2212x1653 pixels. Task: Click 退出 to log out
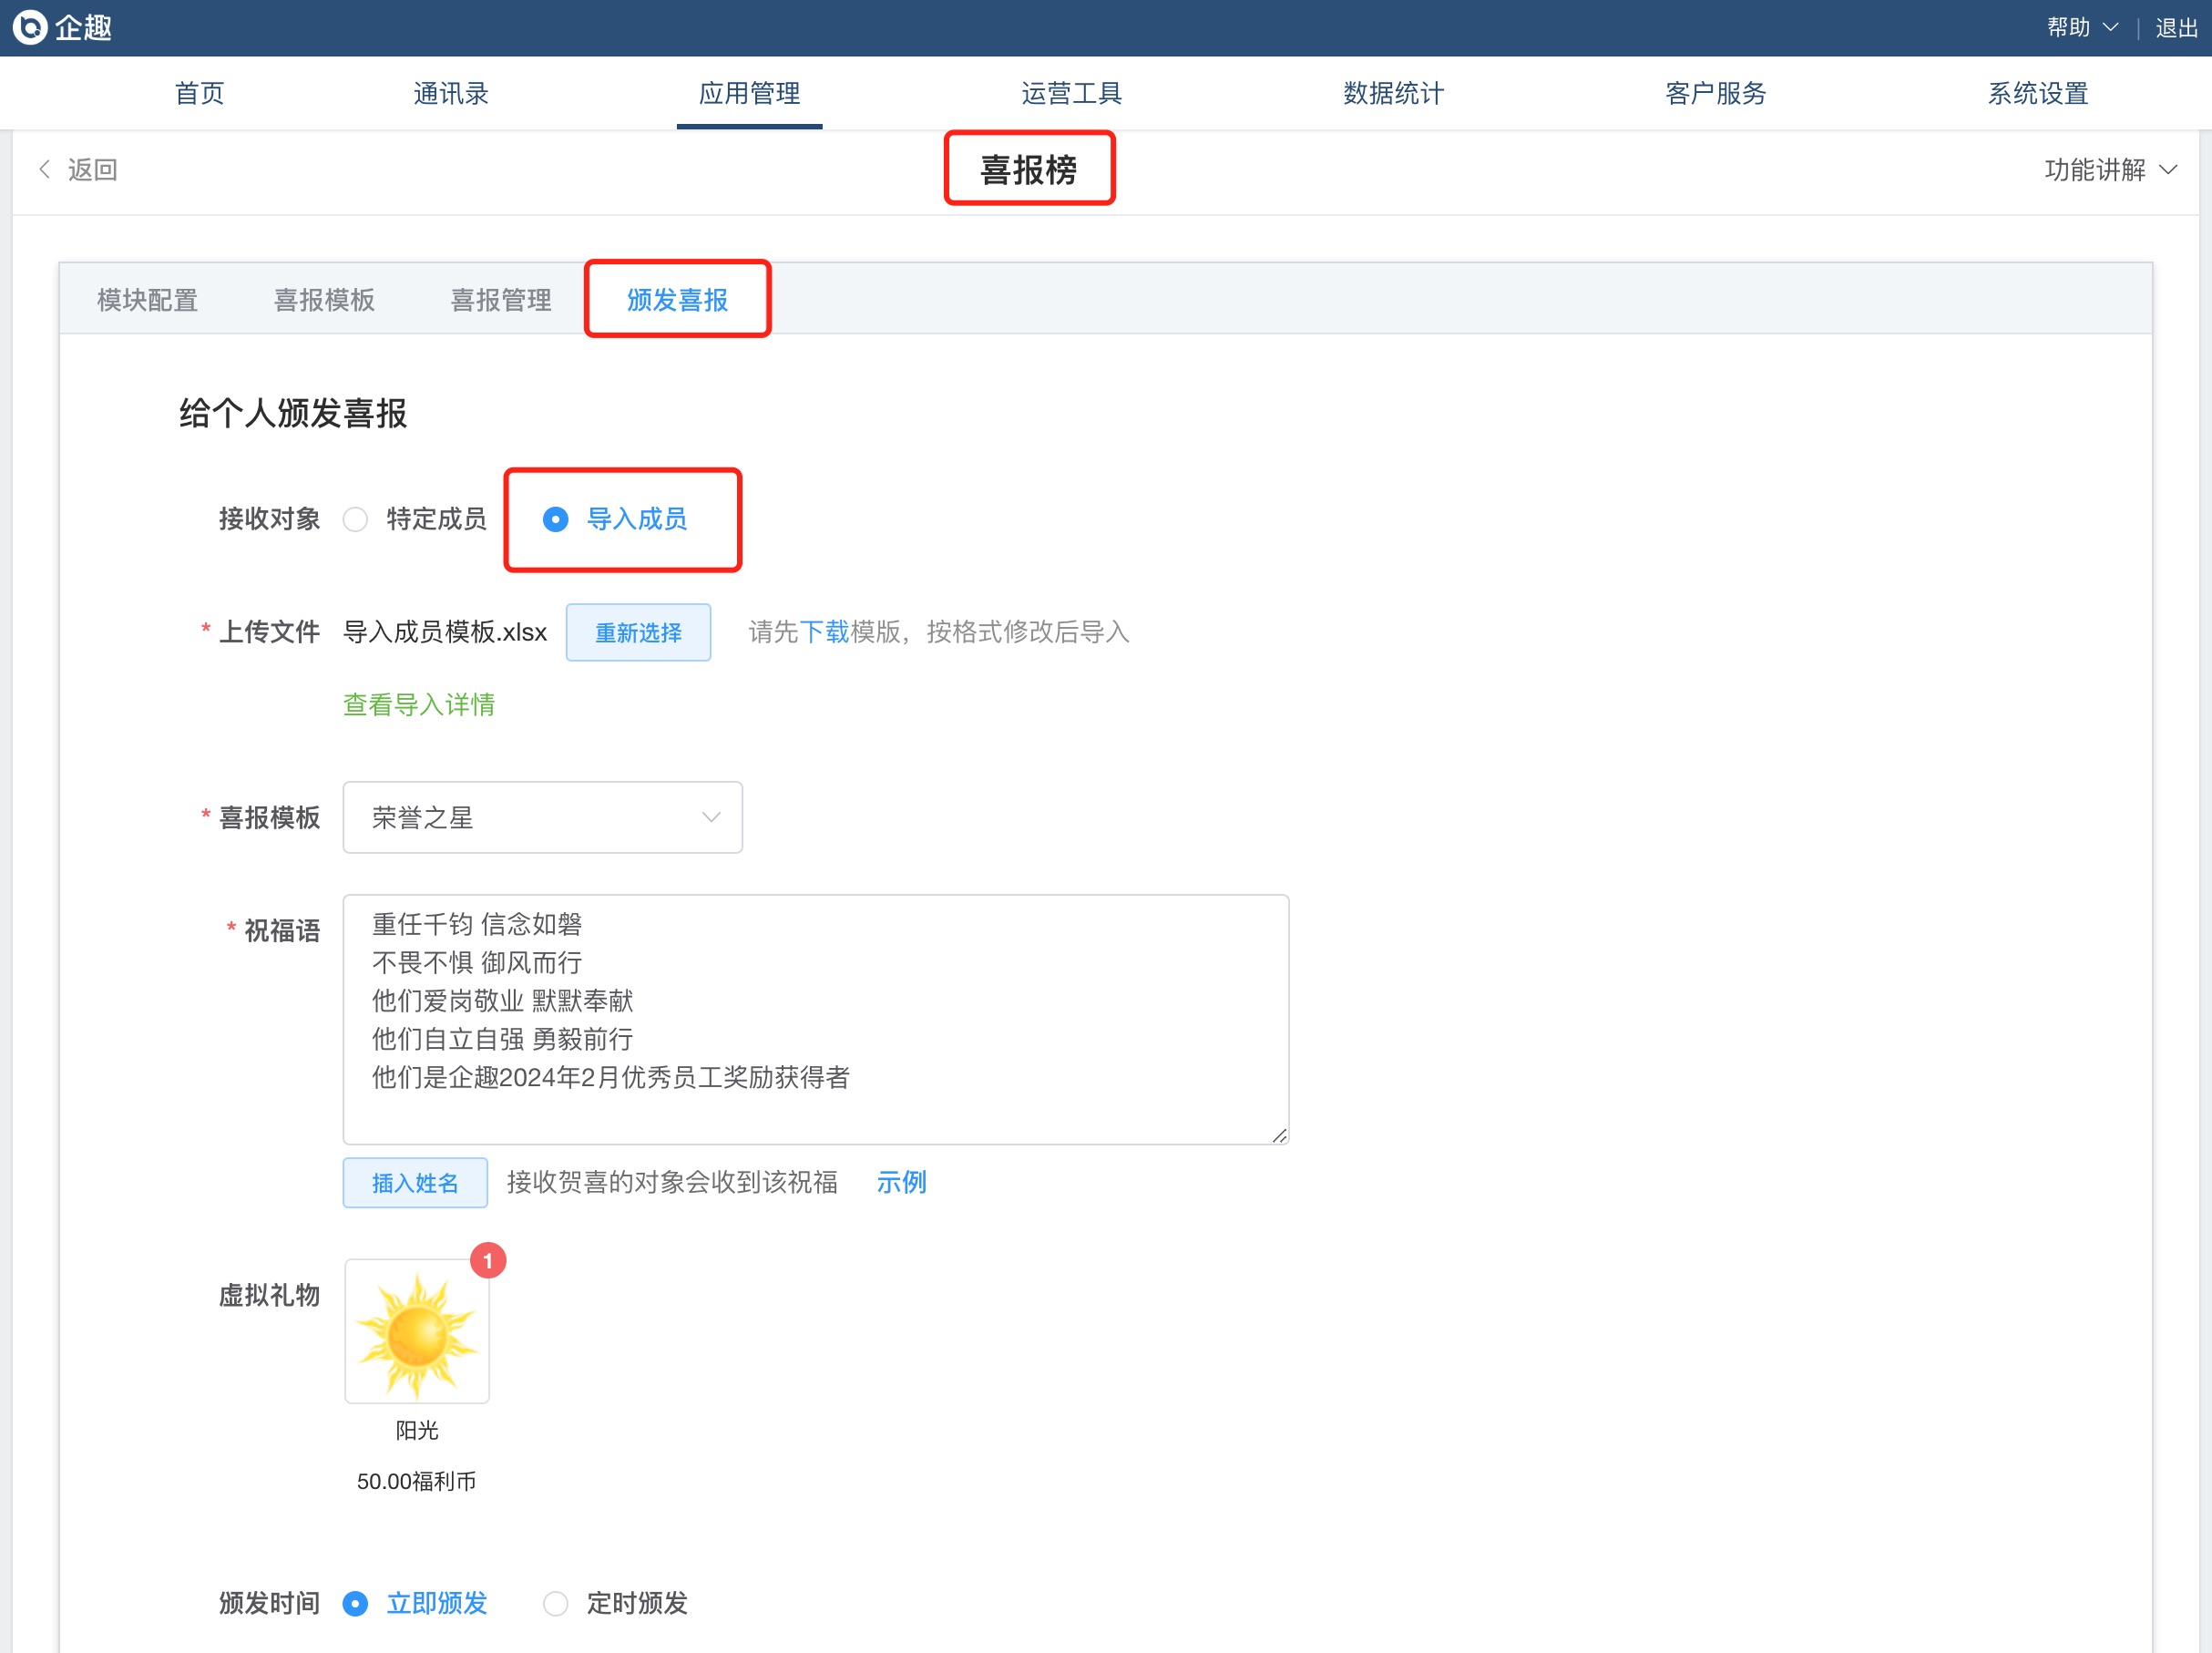2176,27
